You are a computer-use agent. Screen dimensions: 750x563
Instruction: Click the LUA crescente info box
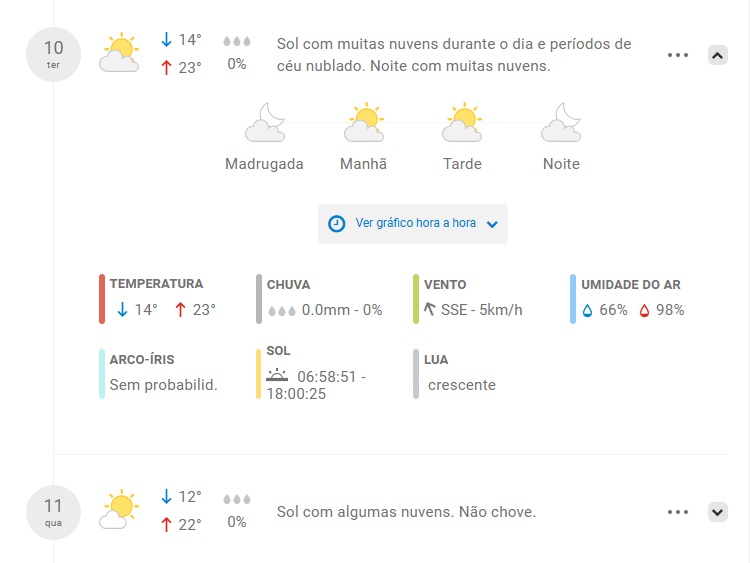(454, 373)
